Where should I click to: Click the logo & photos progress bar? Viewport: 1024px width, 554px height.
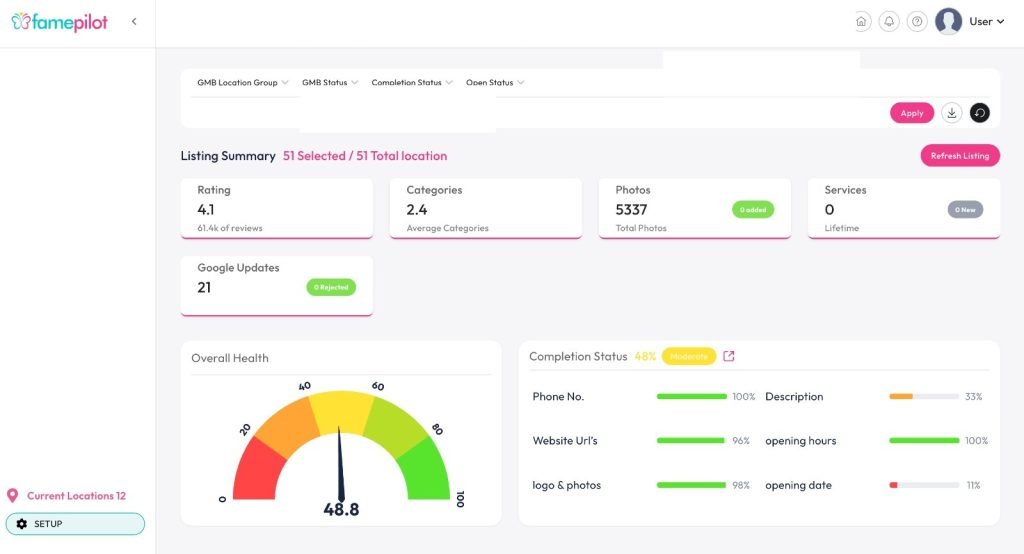point(692,485)
